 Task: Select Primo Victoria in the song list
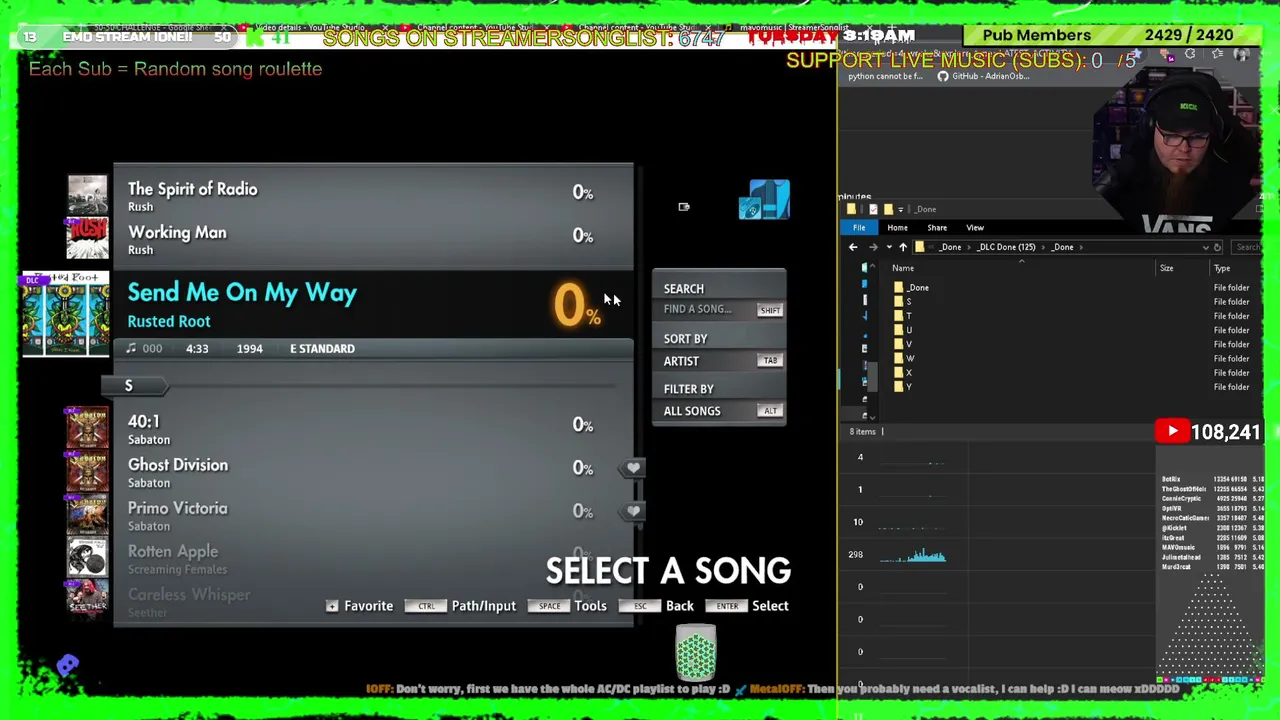tap(373, 514)
